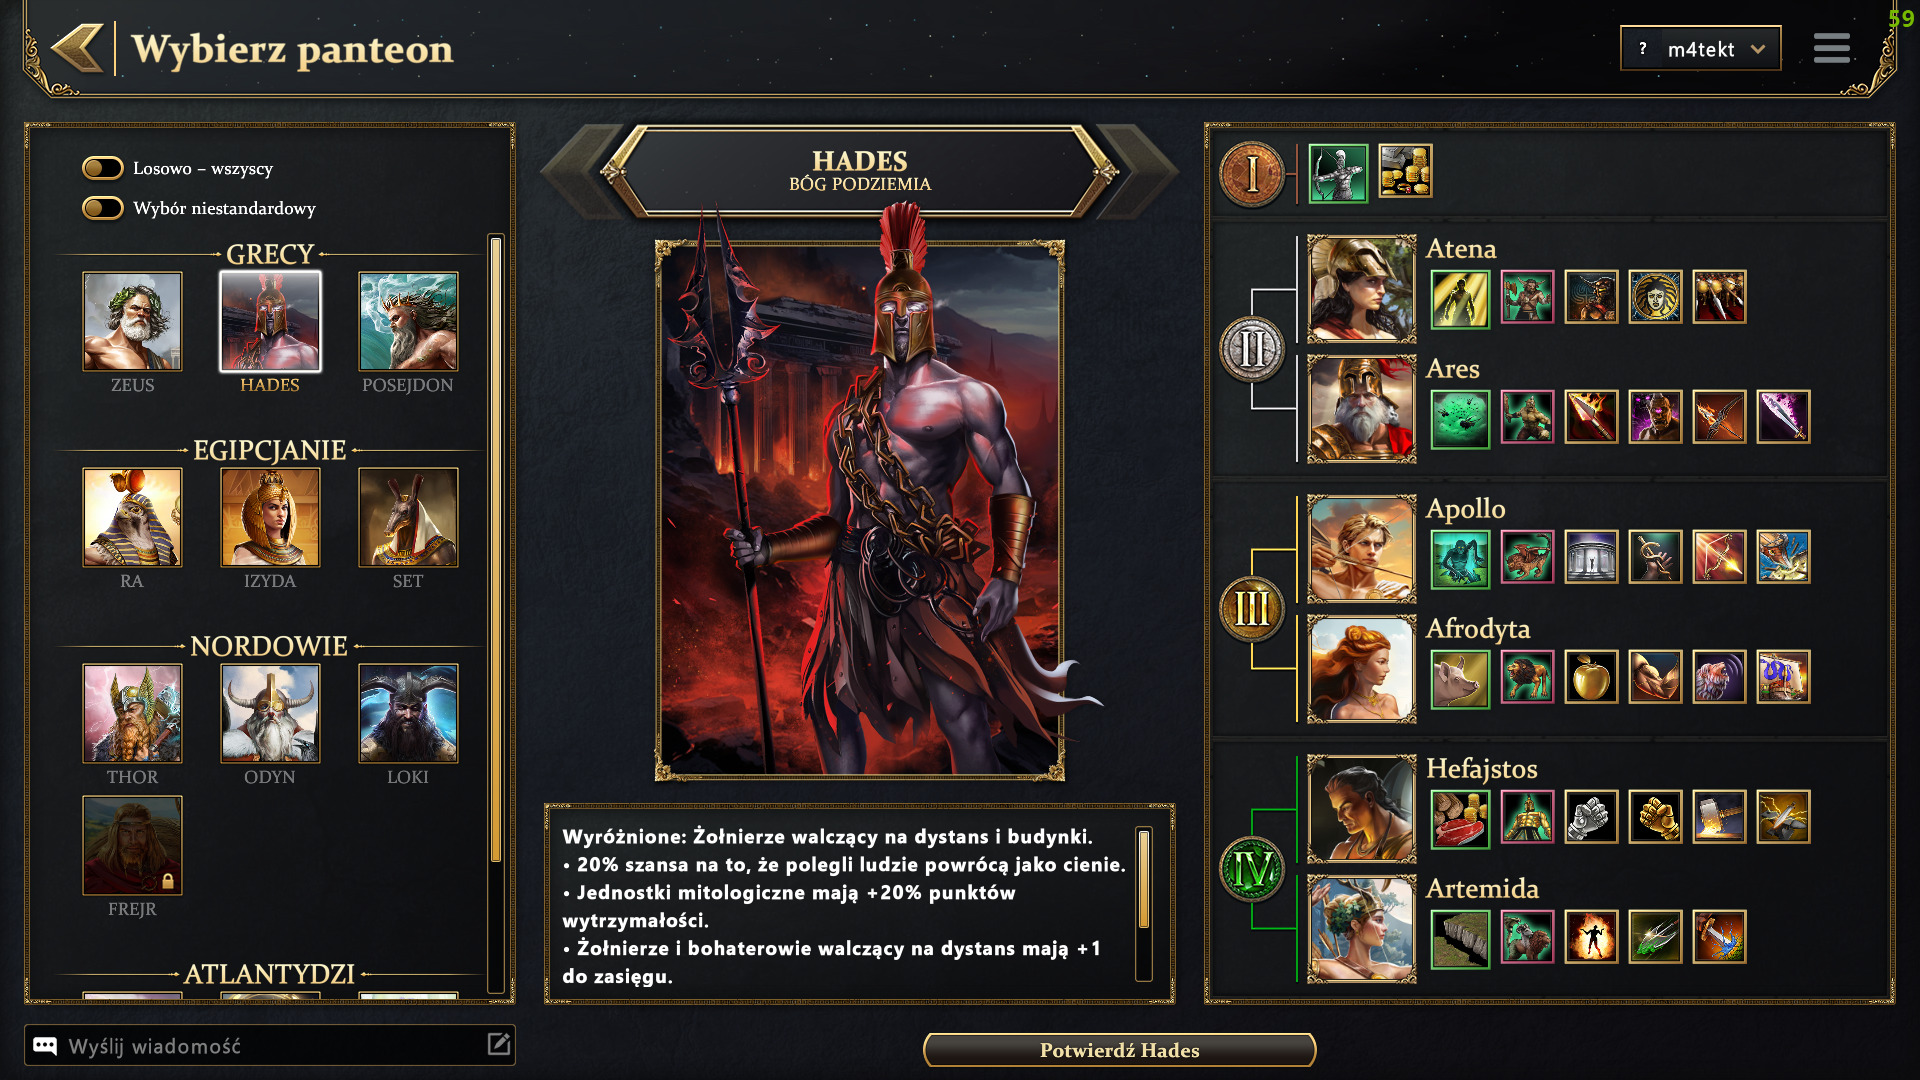This screenshot has width=1920, height=1080.
Task: Click the Age III roman numeral badge
Action: pos(1252,609)
